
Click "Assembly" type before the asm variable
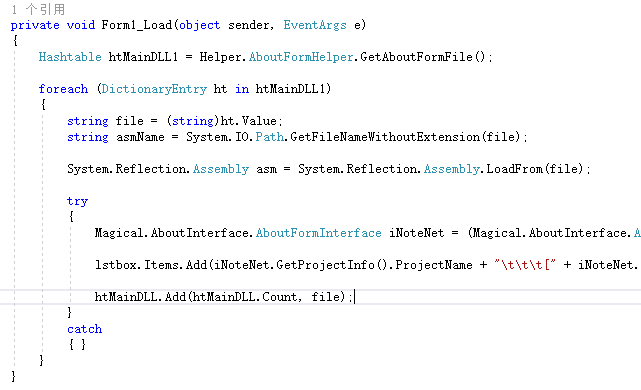221,169
